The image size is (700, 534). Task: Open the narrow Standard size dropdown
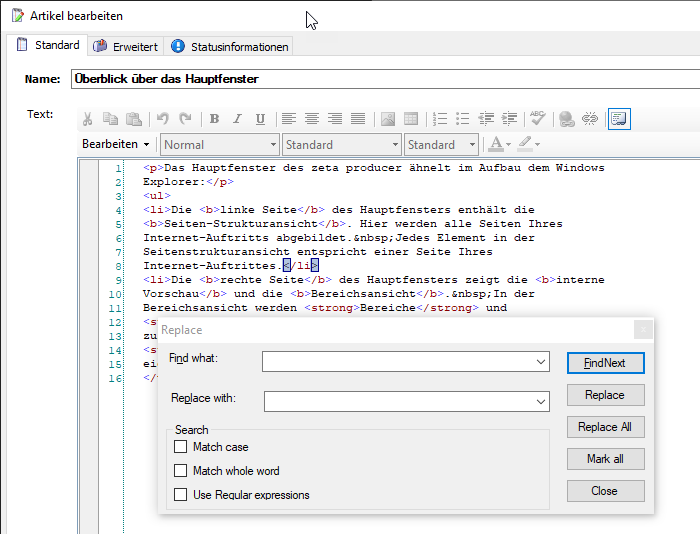(441, 145)
